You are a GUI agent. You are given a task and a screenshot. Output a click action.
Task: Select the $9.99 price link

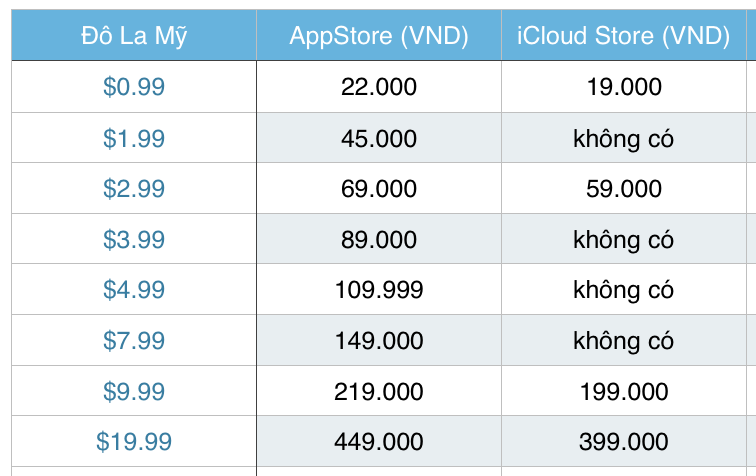pos(134,391)
